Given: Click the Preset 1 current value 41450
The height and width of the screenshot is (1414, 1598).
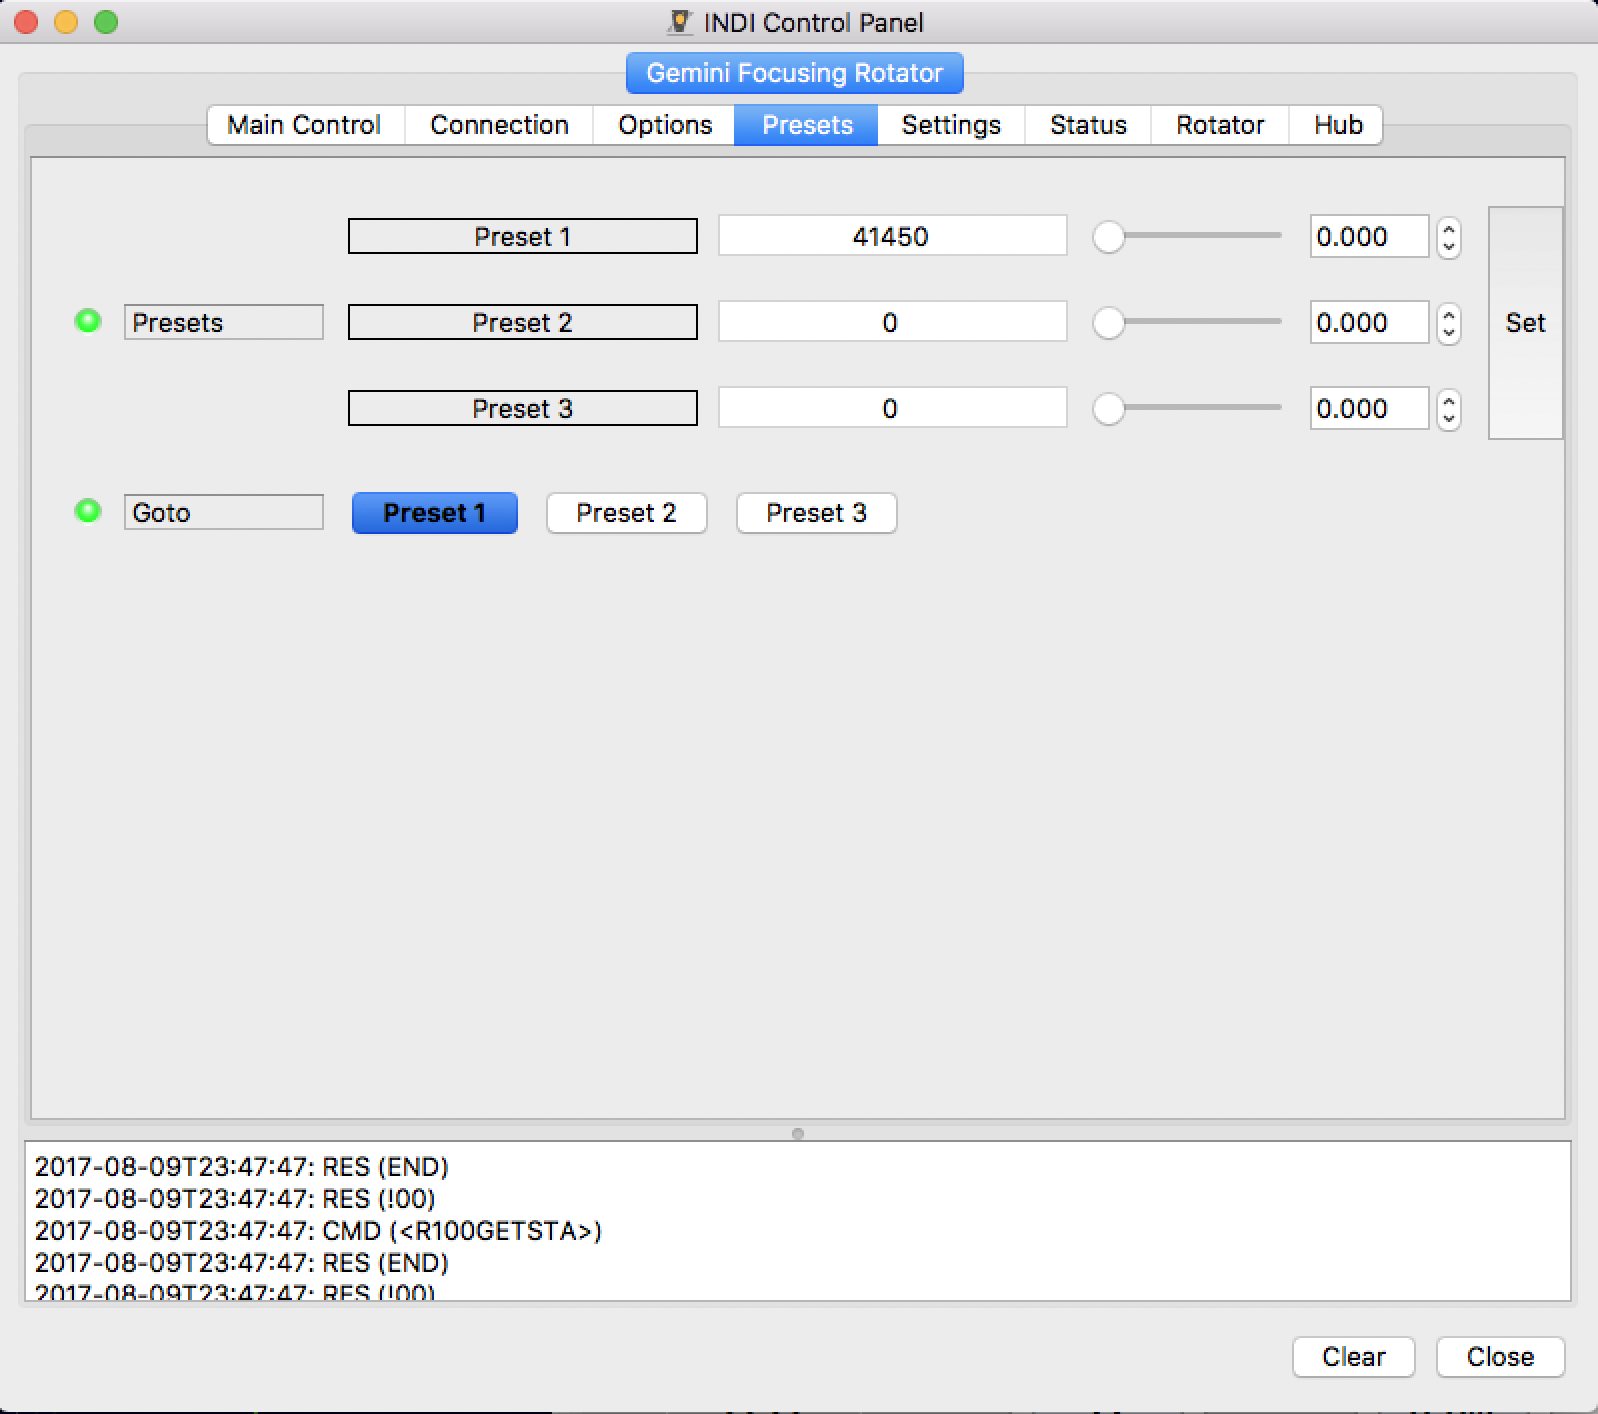Looking at the screenshot, I should (892, 236).
